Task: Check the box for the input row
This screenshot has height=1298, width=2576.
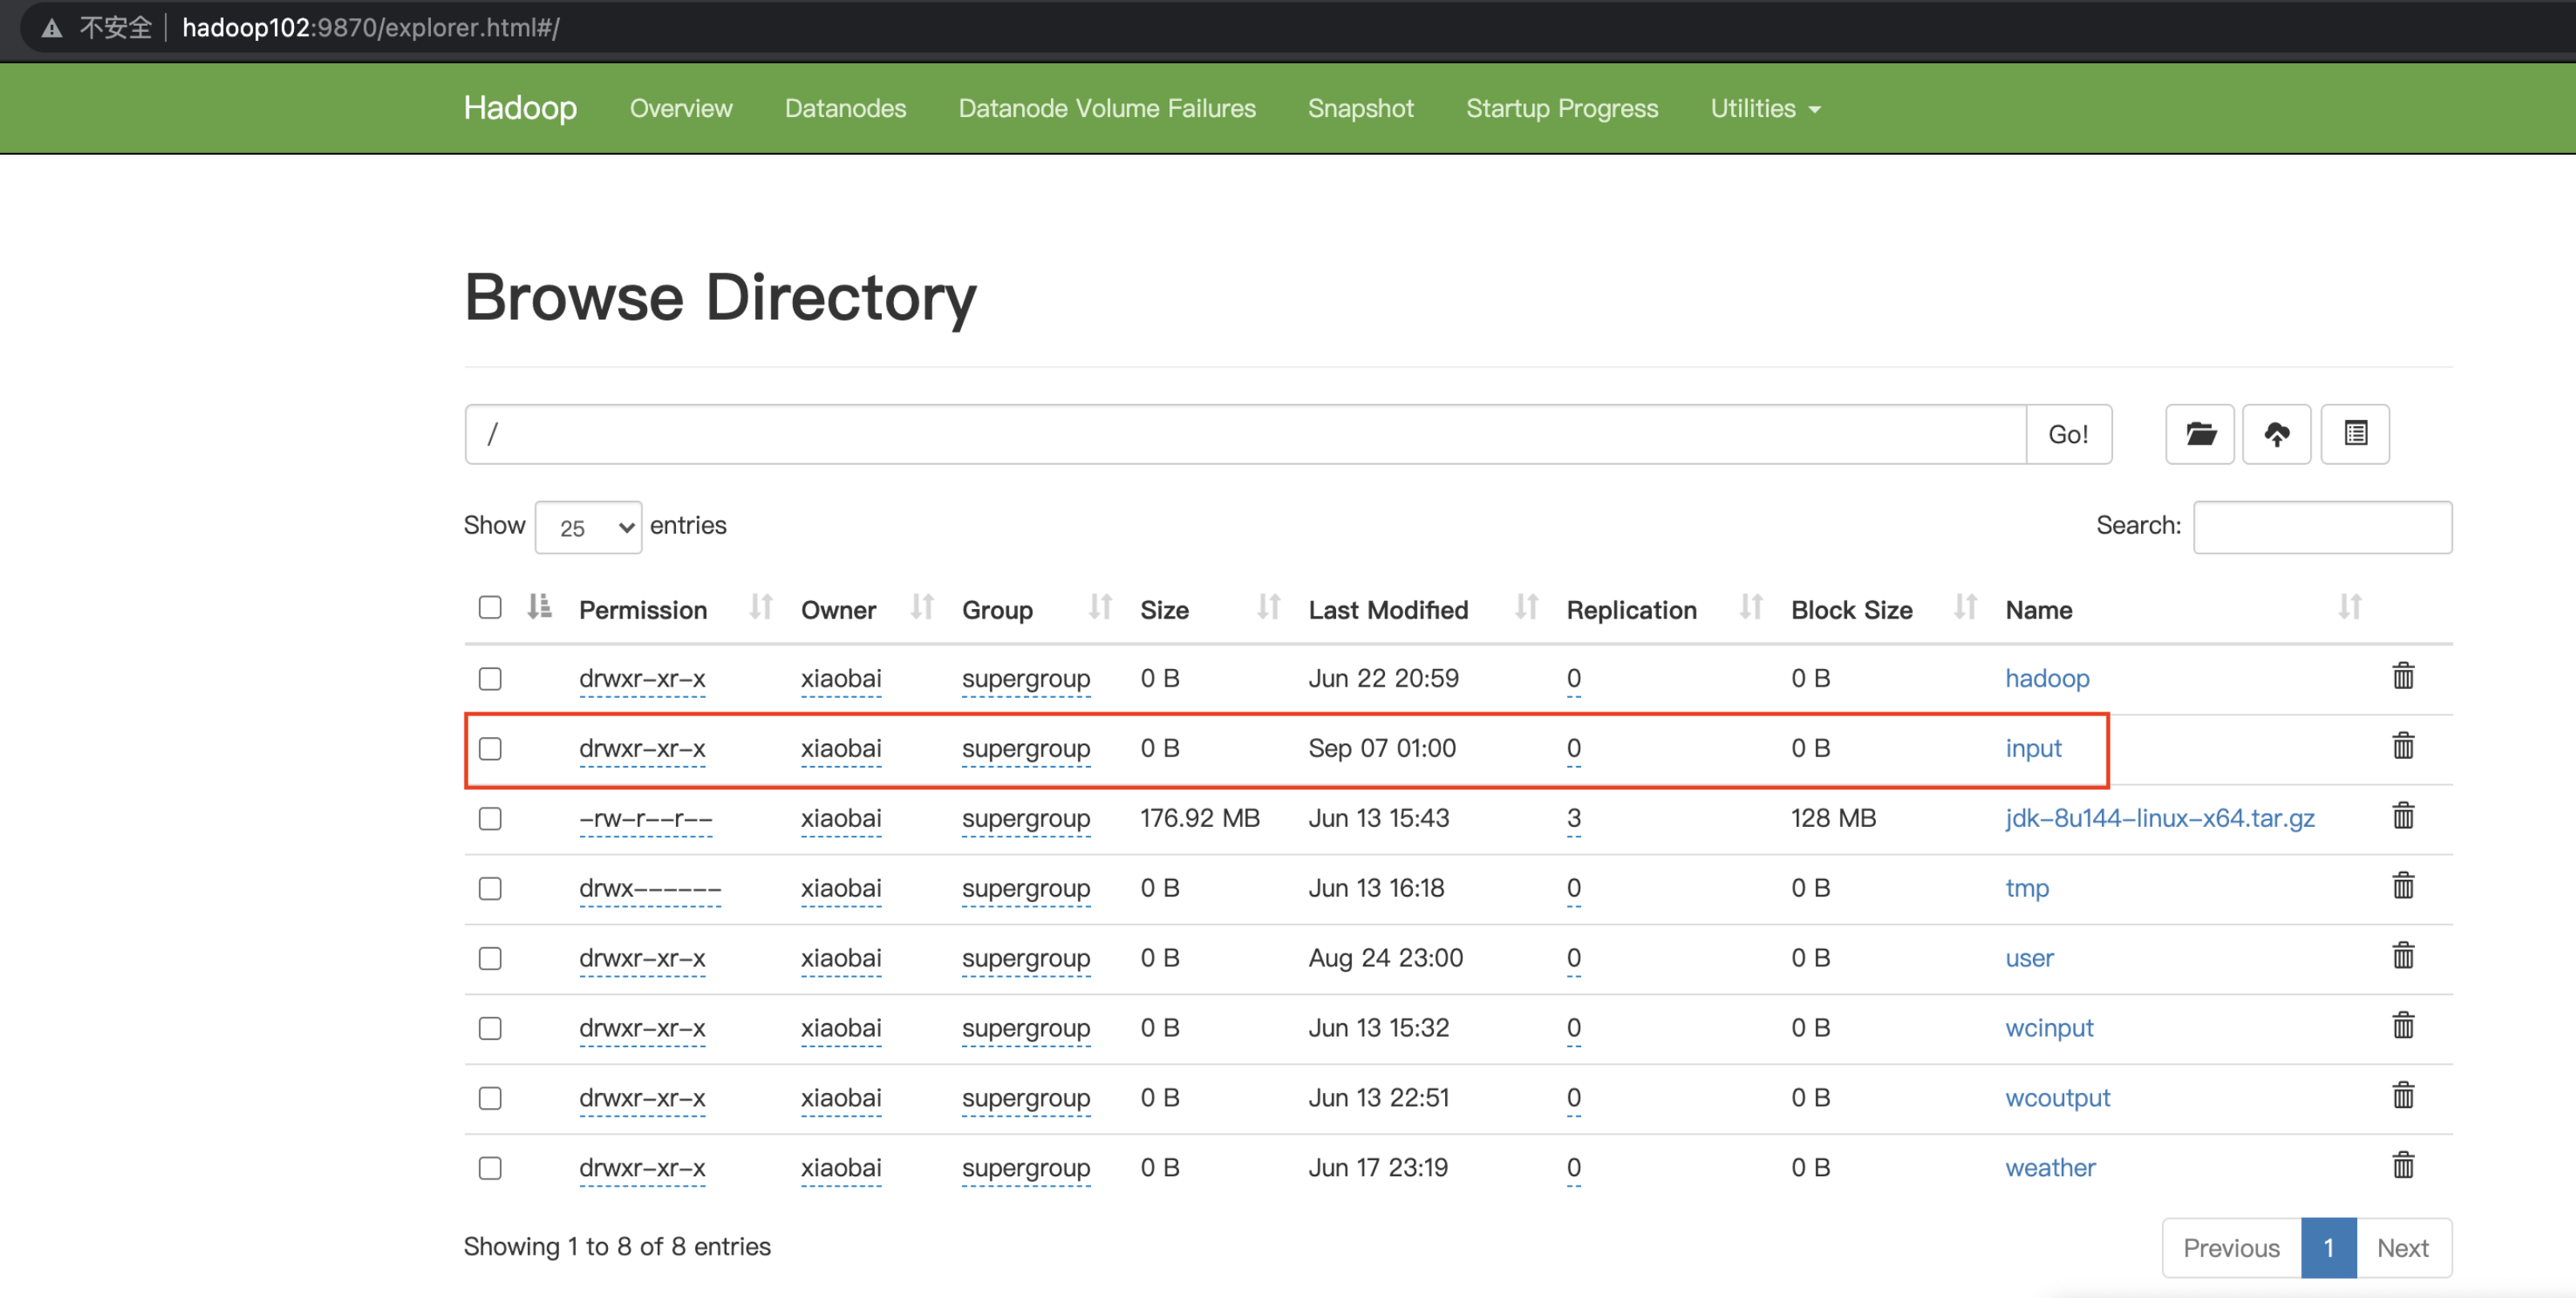Action: [490, 749]
